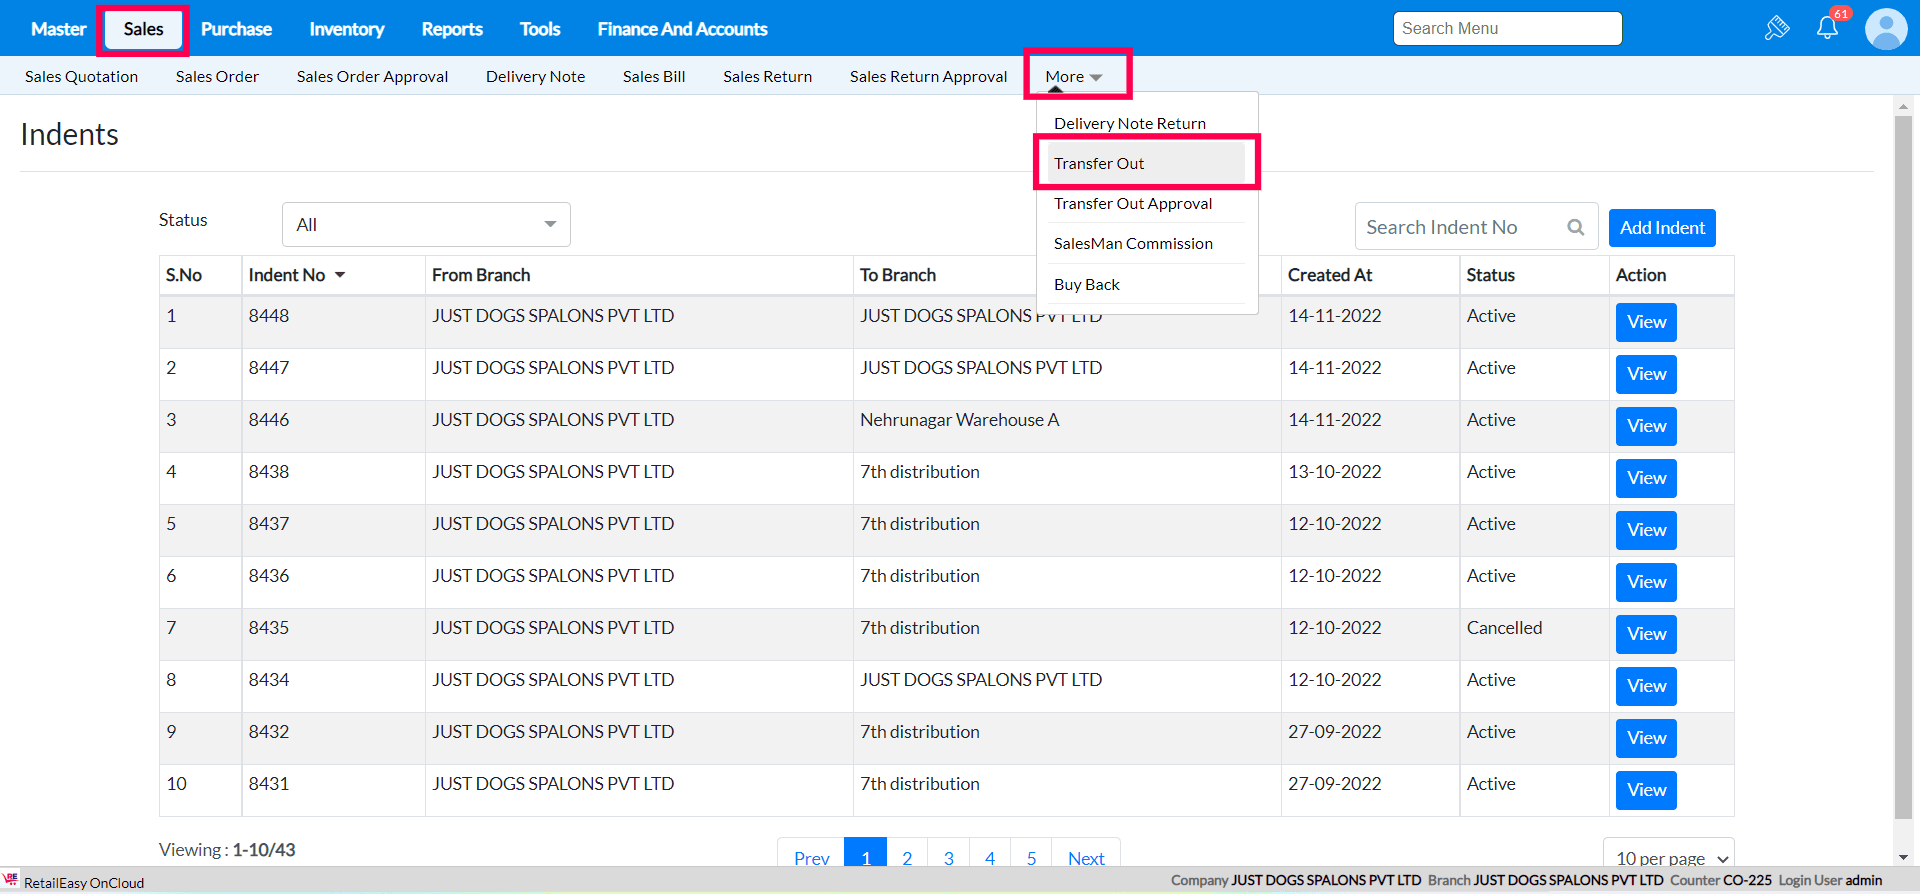This screenshot has width=1920, height=894.
Task: Open the user profile avatar
Action: pos(1886,29)
